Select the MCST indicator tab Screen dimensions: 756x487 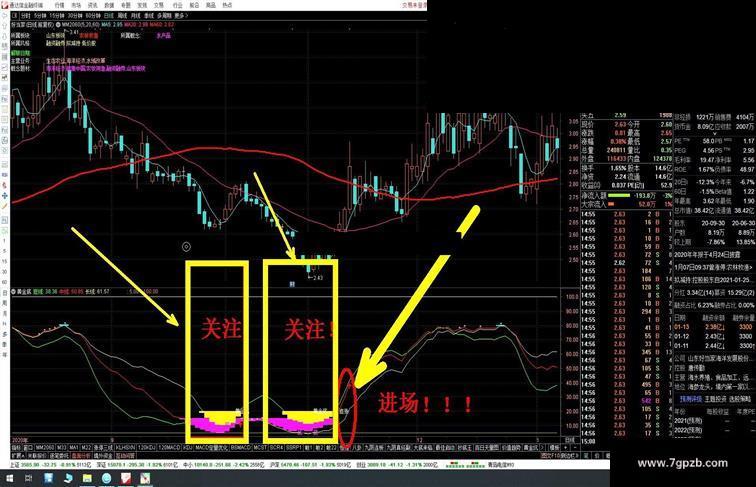260,447
